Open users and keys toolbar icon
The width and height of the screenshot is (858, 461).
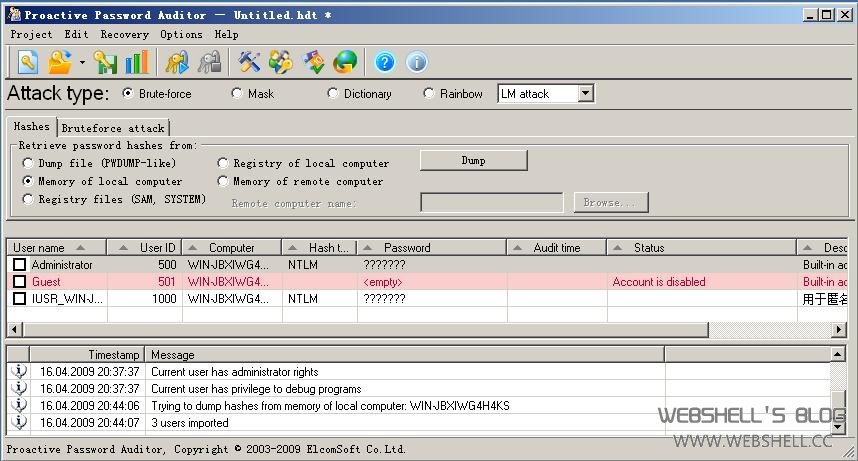coord(281,62)
